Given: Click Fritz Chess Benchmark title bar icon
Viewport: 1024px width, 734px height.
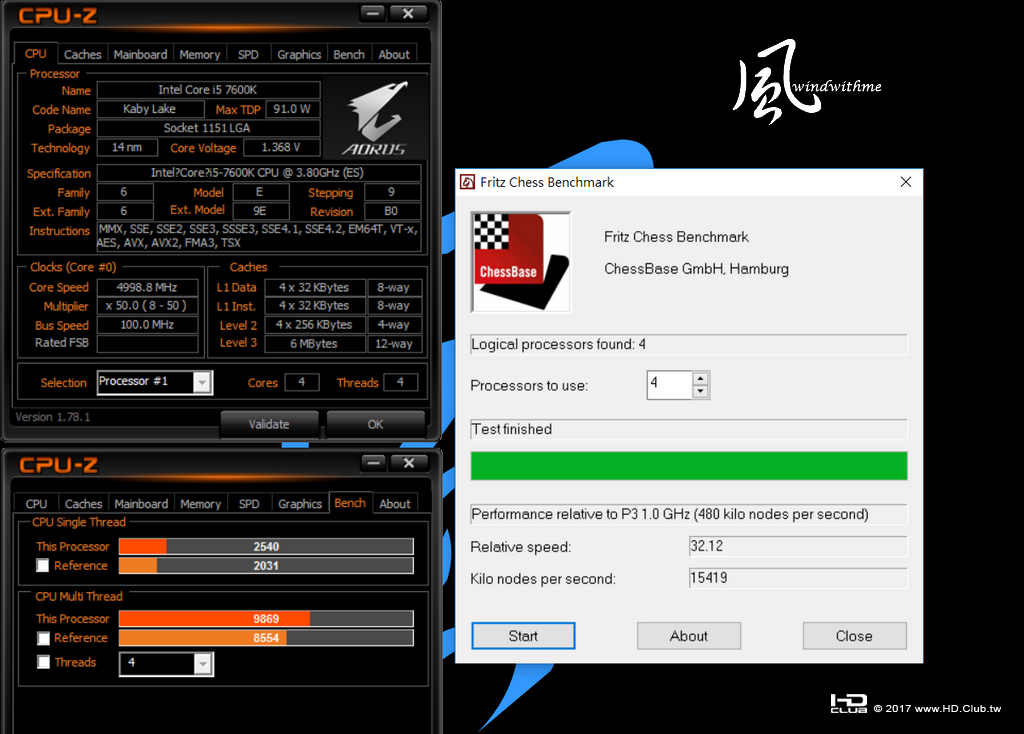Looking at the screenshot, I should 468,182.
